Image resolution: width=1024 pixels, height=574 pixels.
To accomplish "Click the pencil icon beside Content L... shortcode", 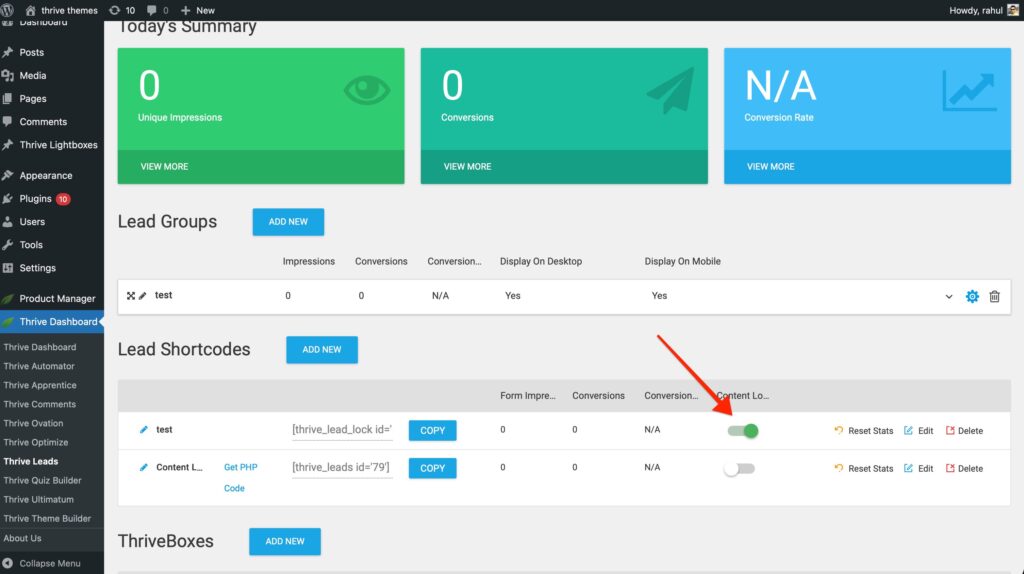I will (x=144, y=467).
